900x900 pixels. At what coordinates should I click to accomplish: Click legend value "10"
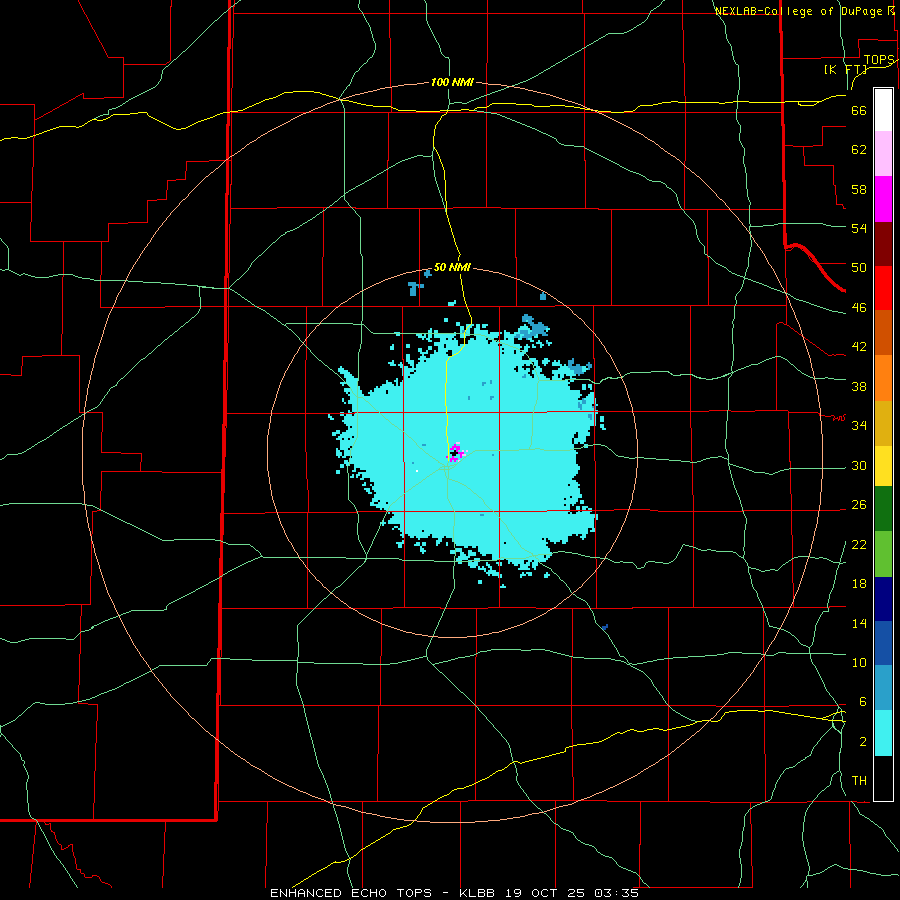click(859, 662)
